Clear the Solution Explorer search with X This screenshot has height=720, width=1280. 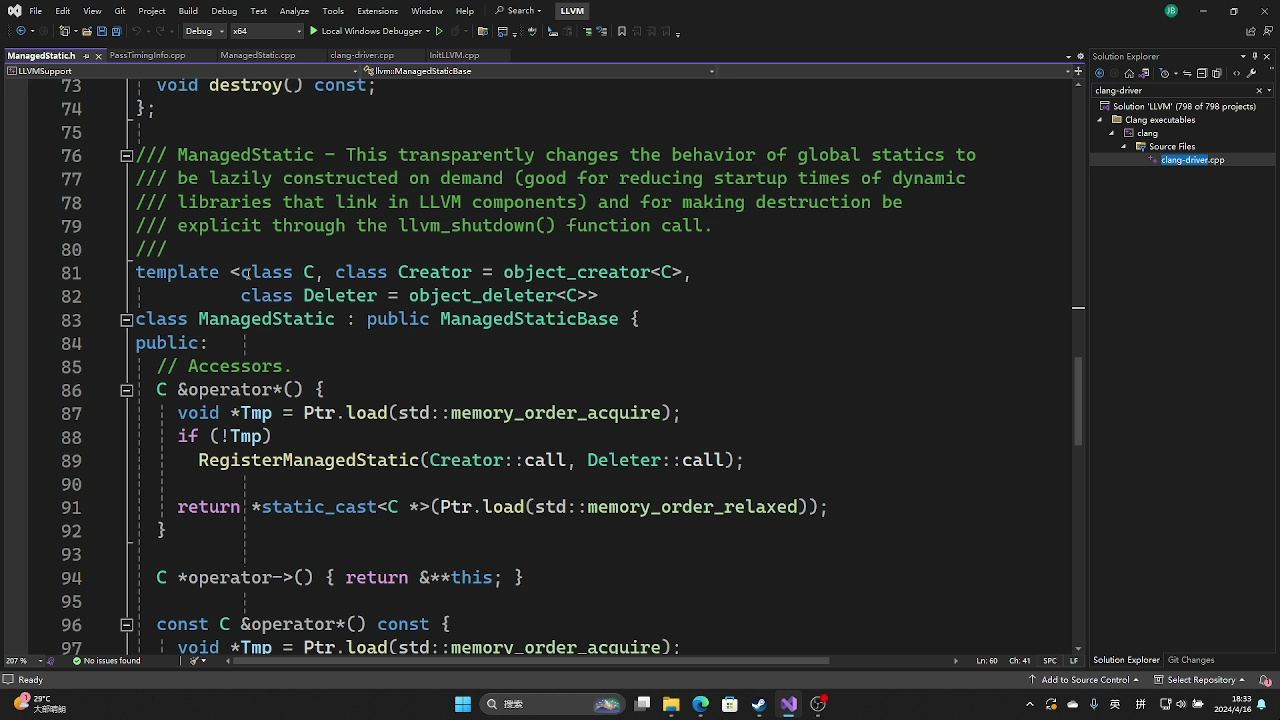click(x=1259, y=90)
